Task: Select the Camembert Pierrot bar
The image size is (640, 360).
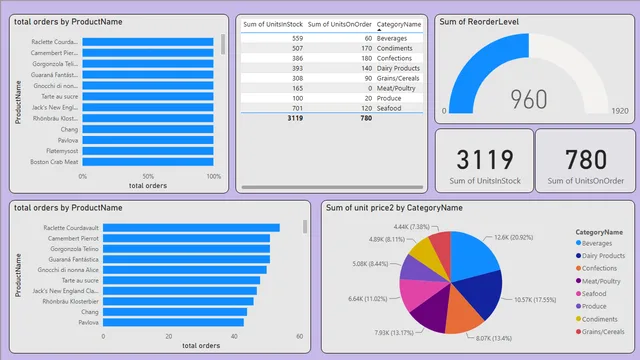Action: point(187,238)
